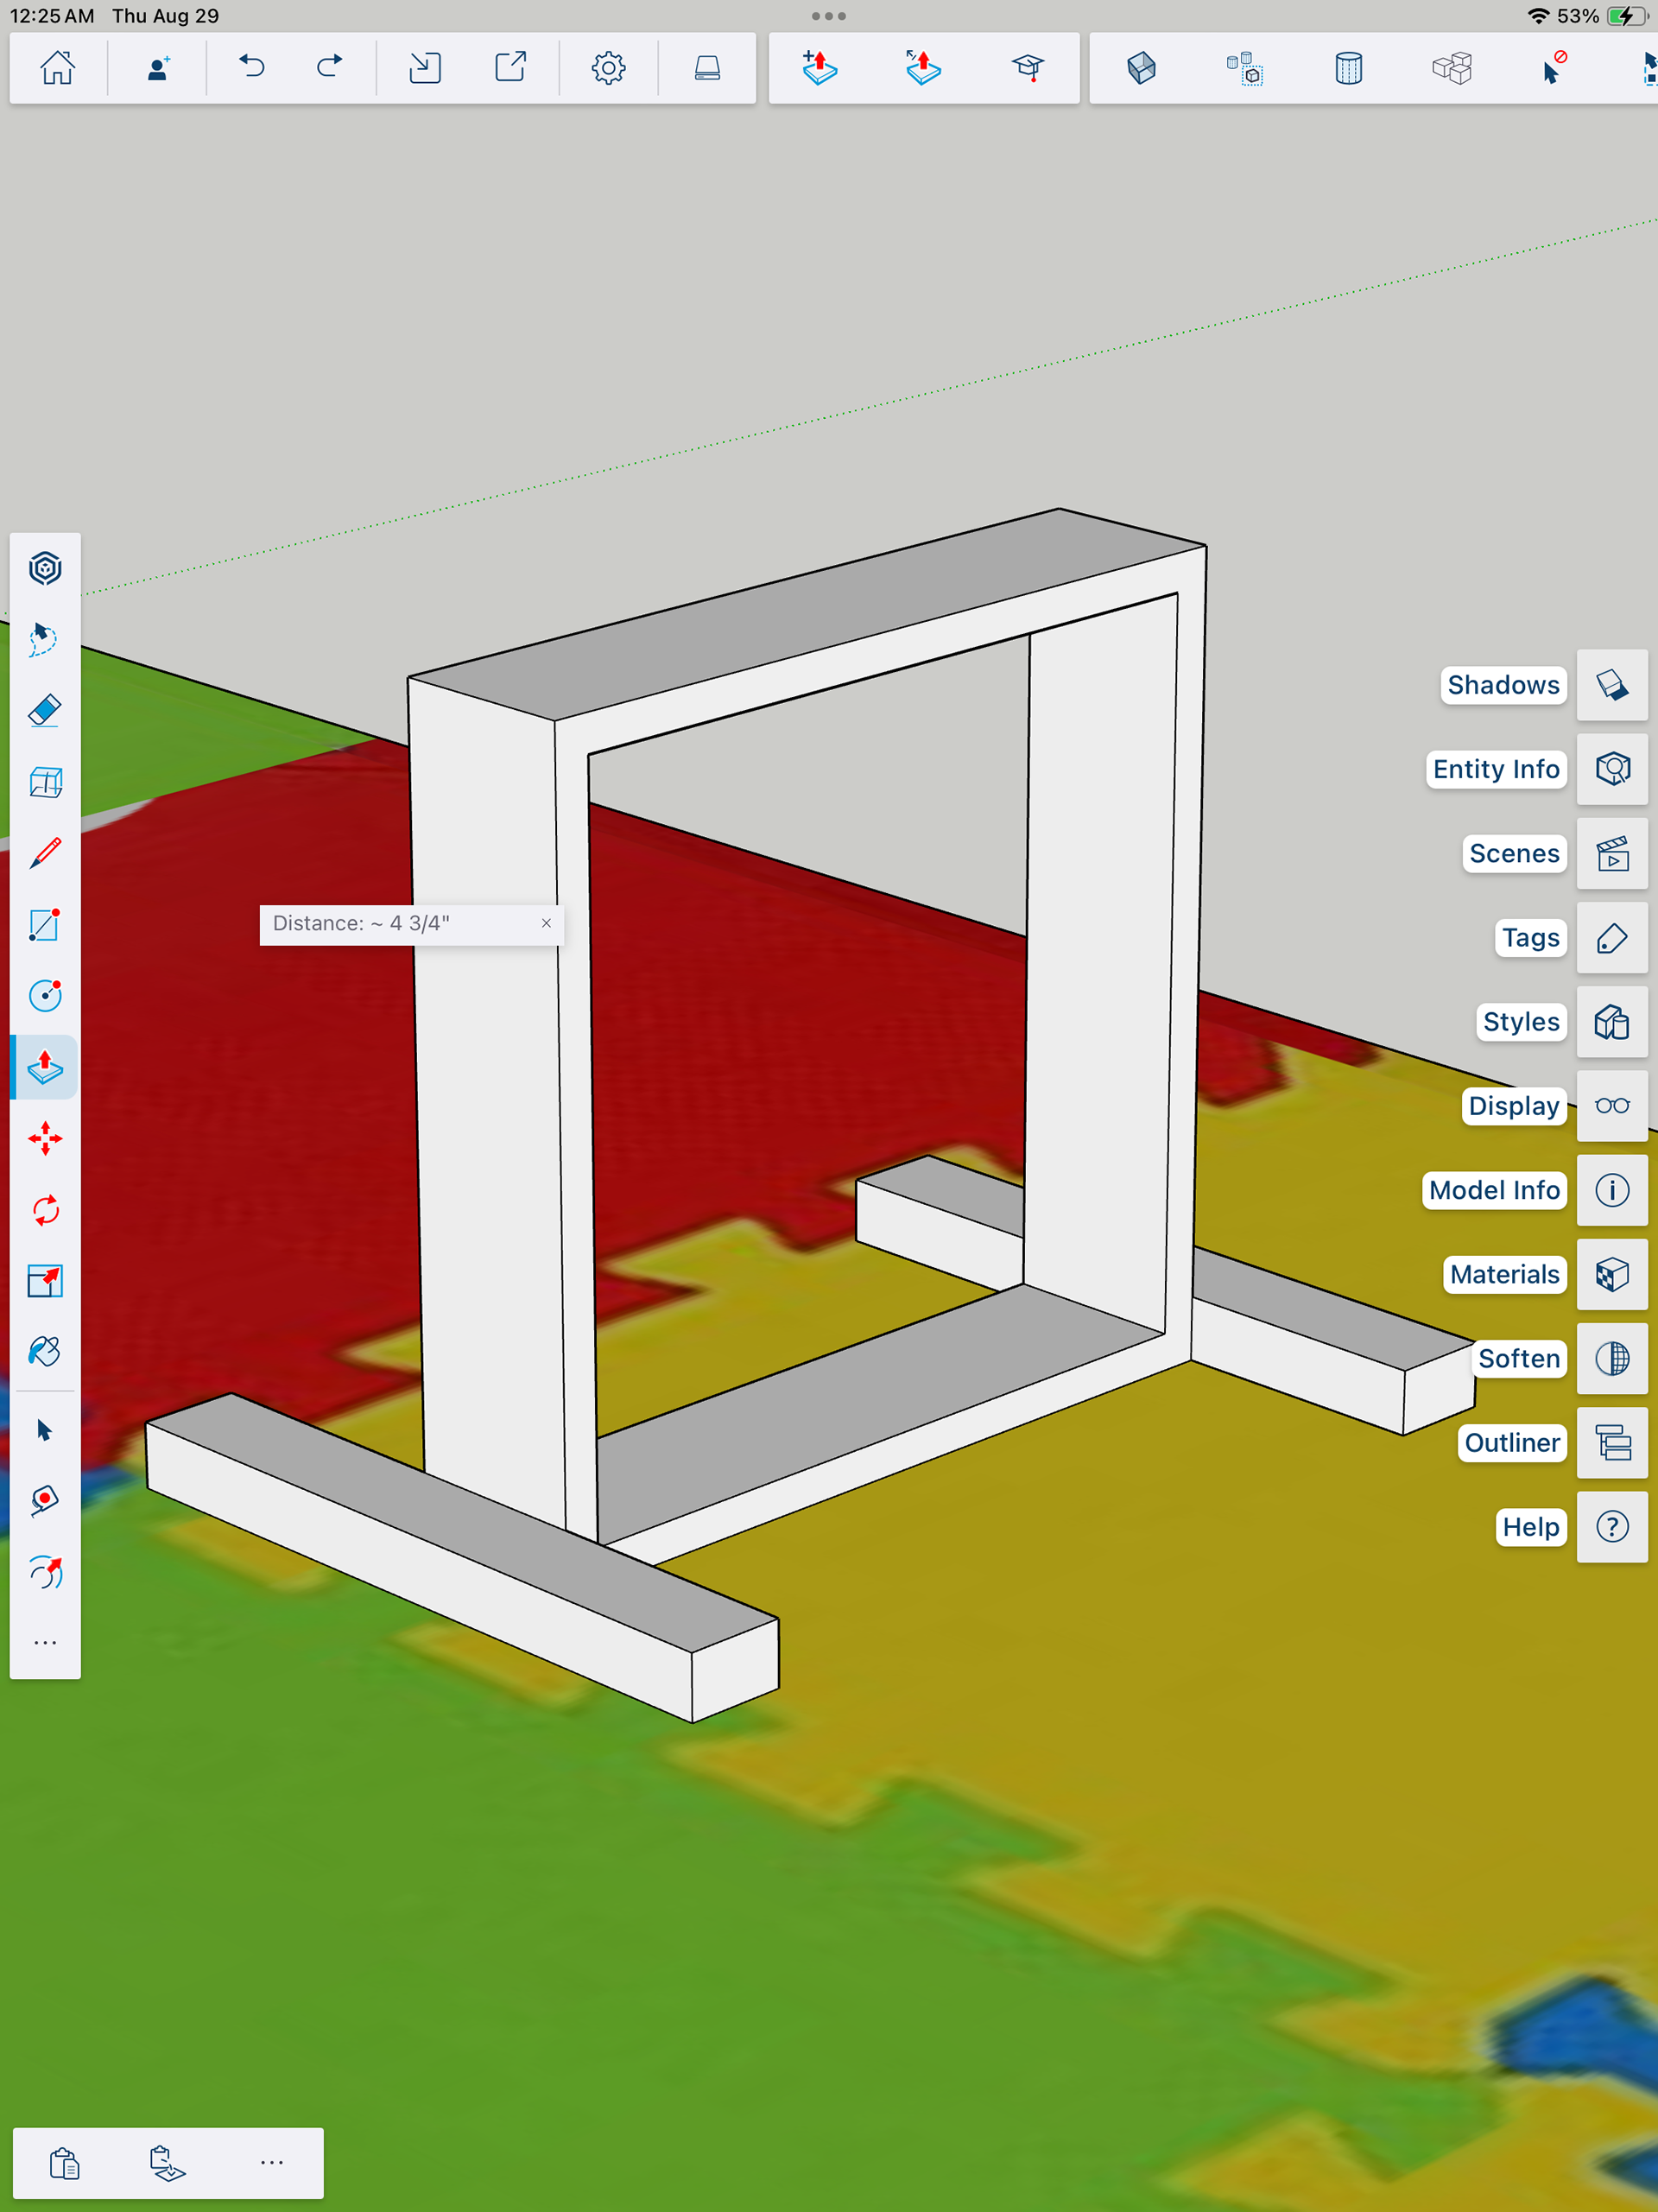Select the Rectangle shape tool
The height and width of the screenshot is (2212, 1658).
tap(45, 924)
